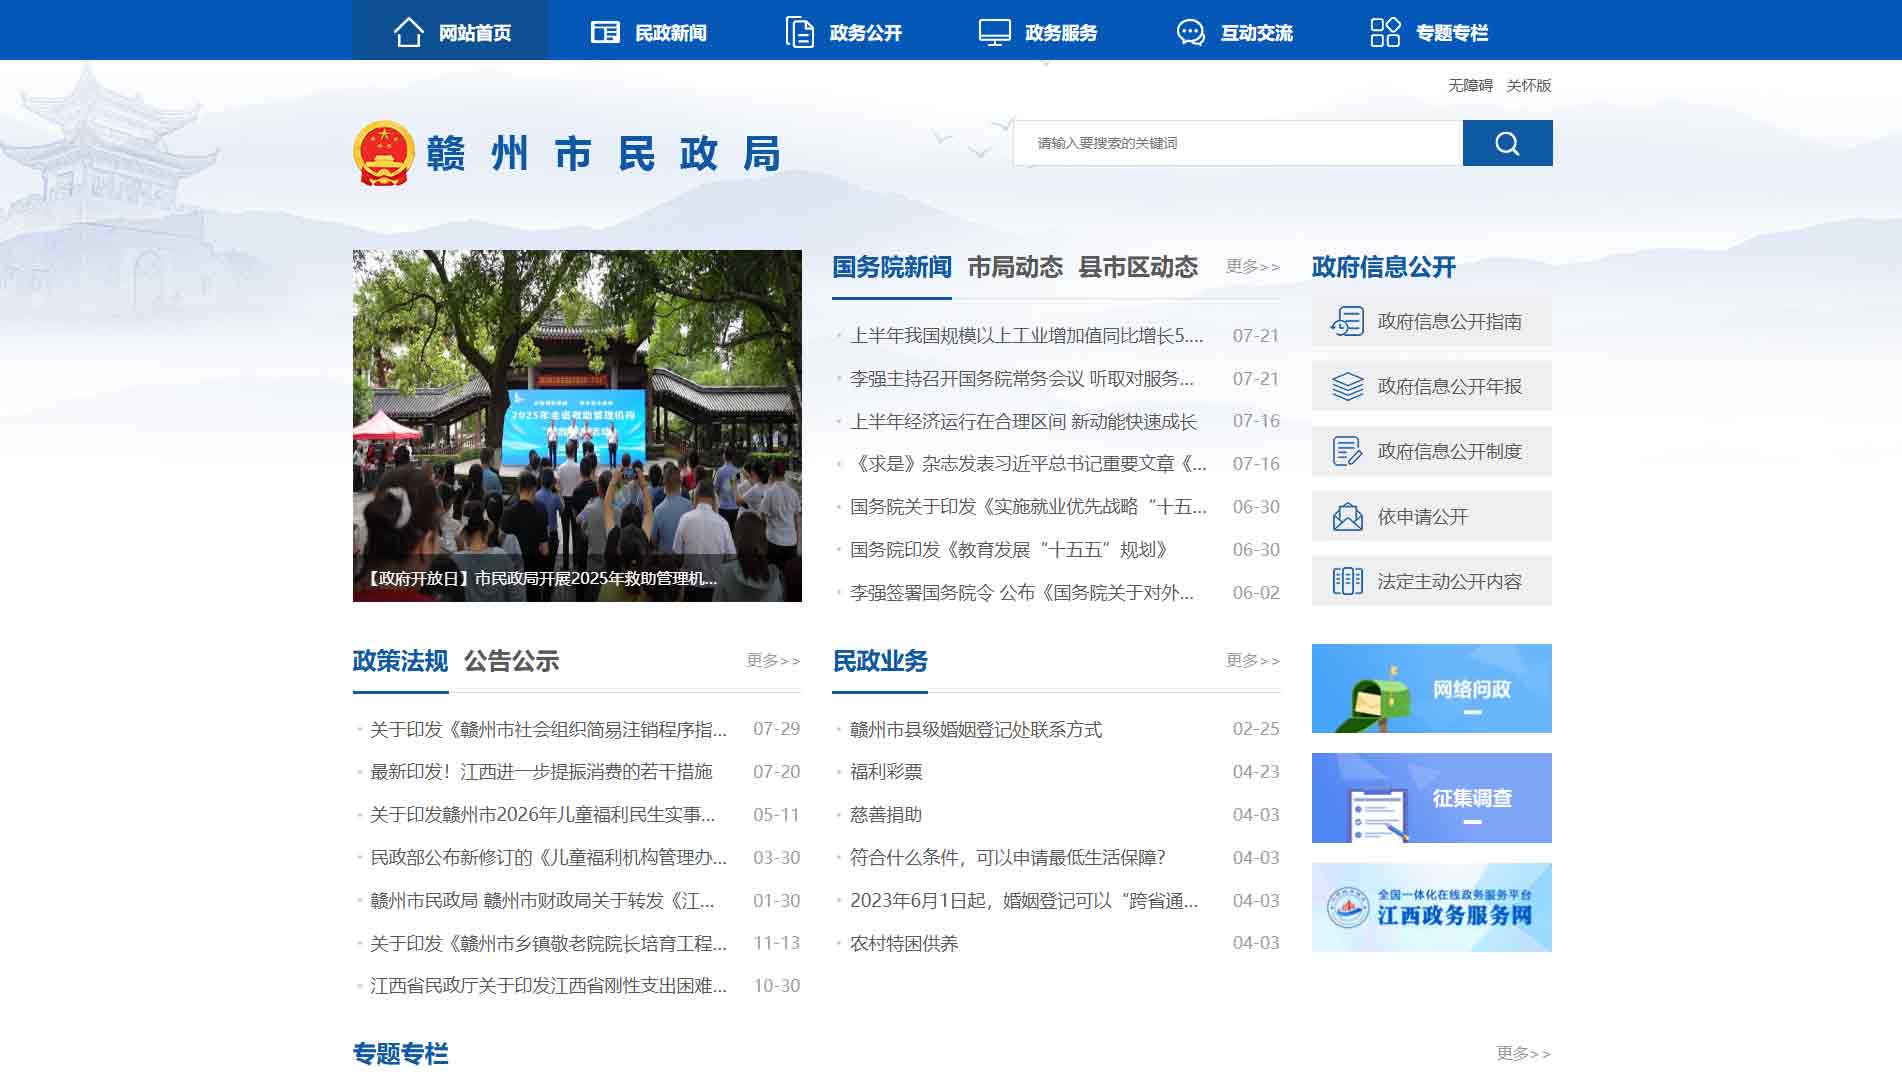
Task: Click the book icon next to 法定主动公开内容
Action: point(1347,581)
